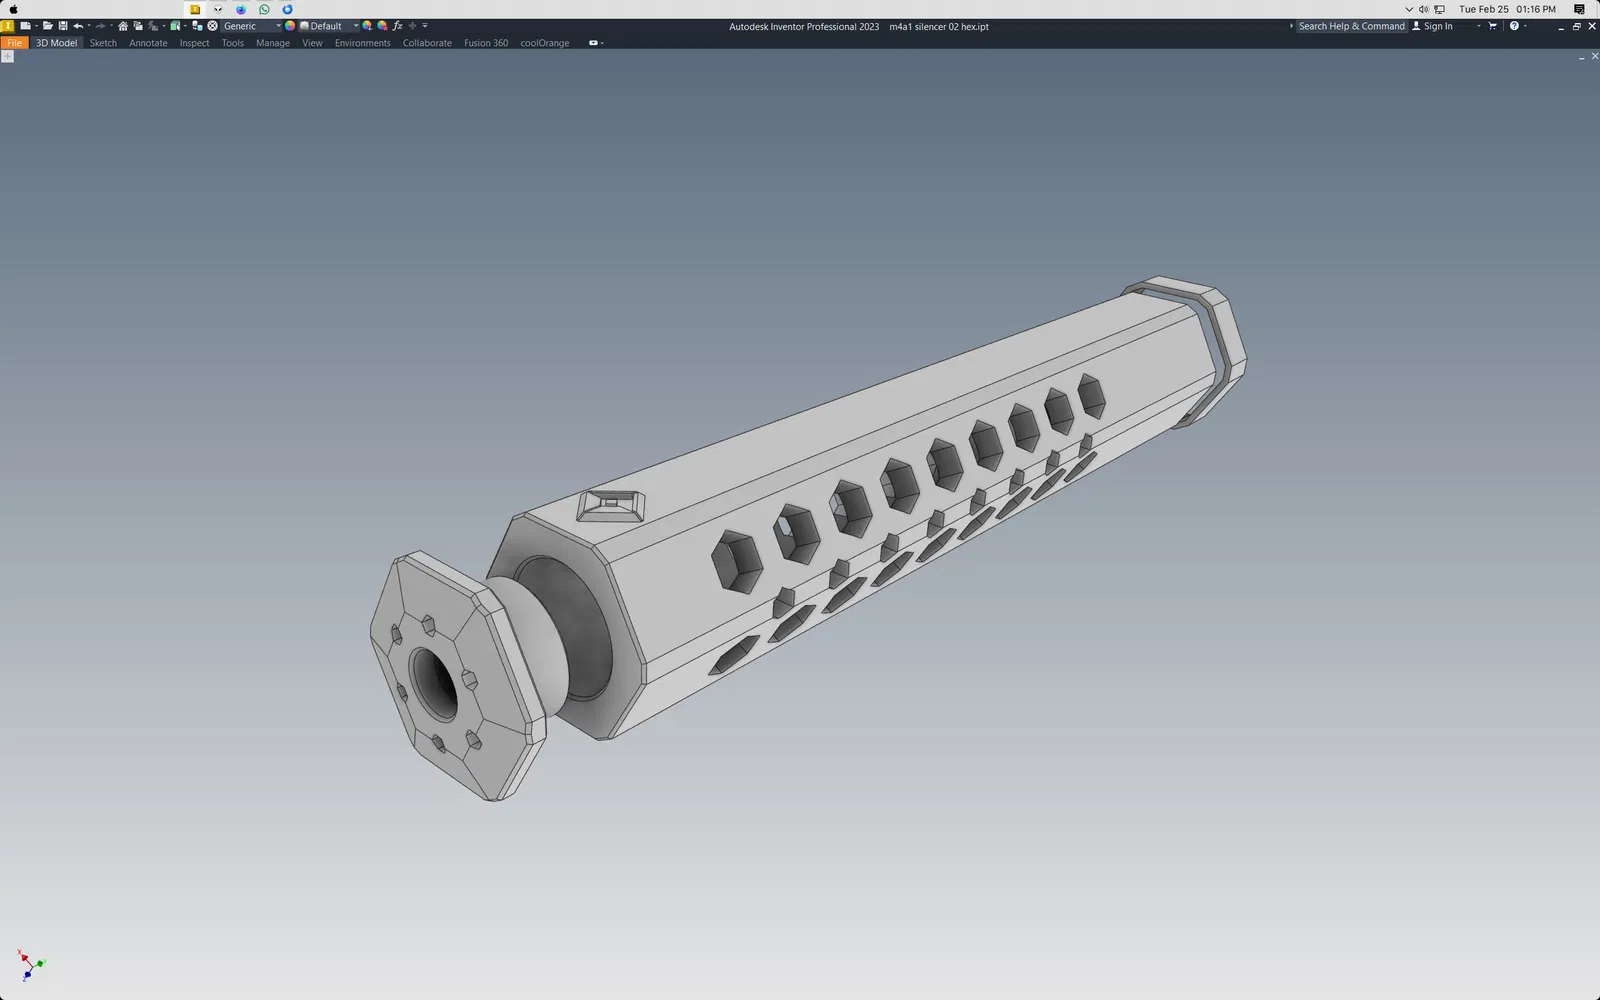Customize the Quick Access Toolbar dropdown

tap(425, 26)
